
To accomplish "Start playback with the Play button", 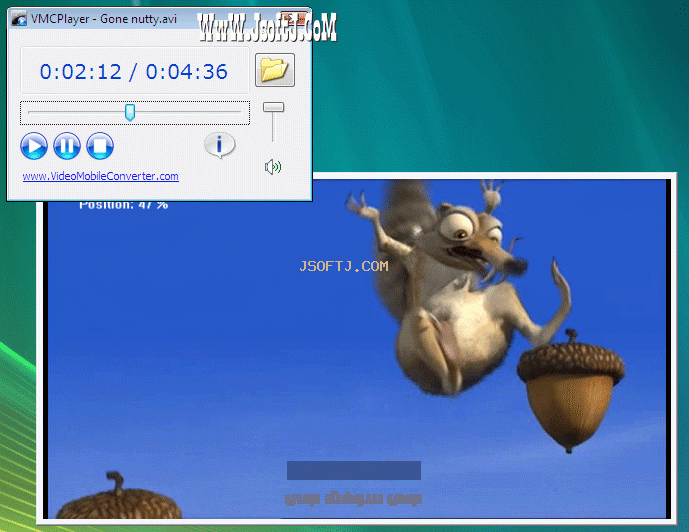I will [x=34, y=146].
